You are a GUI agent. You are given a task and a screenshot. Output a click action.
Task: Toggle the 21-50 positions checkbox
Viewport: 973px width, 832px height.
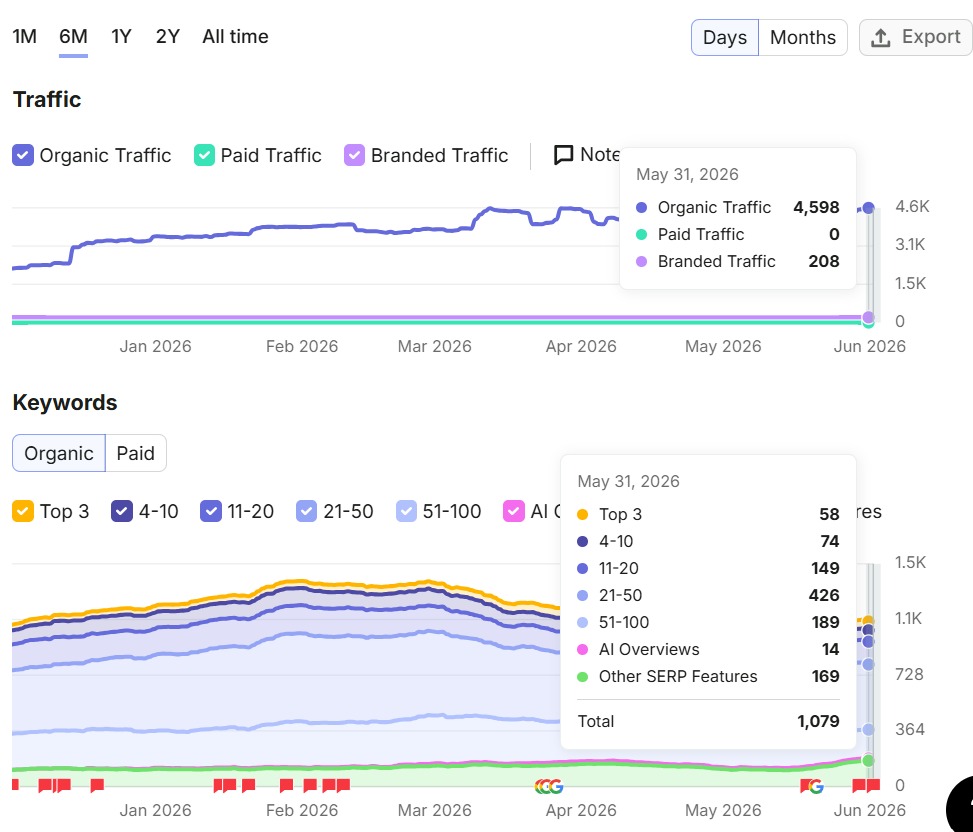pyautogui.click(x=307, y=511)
